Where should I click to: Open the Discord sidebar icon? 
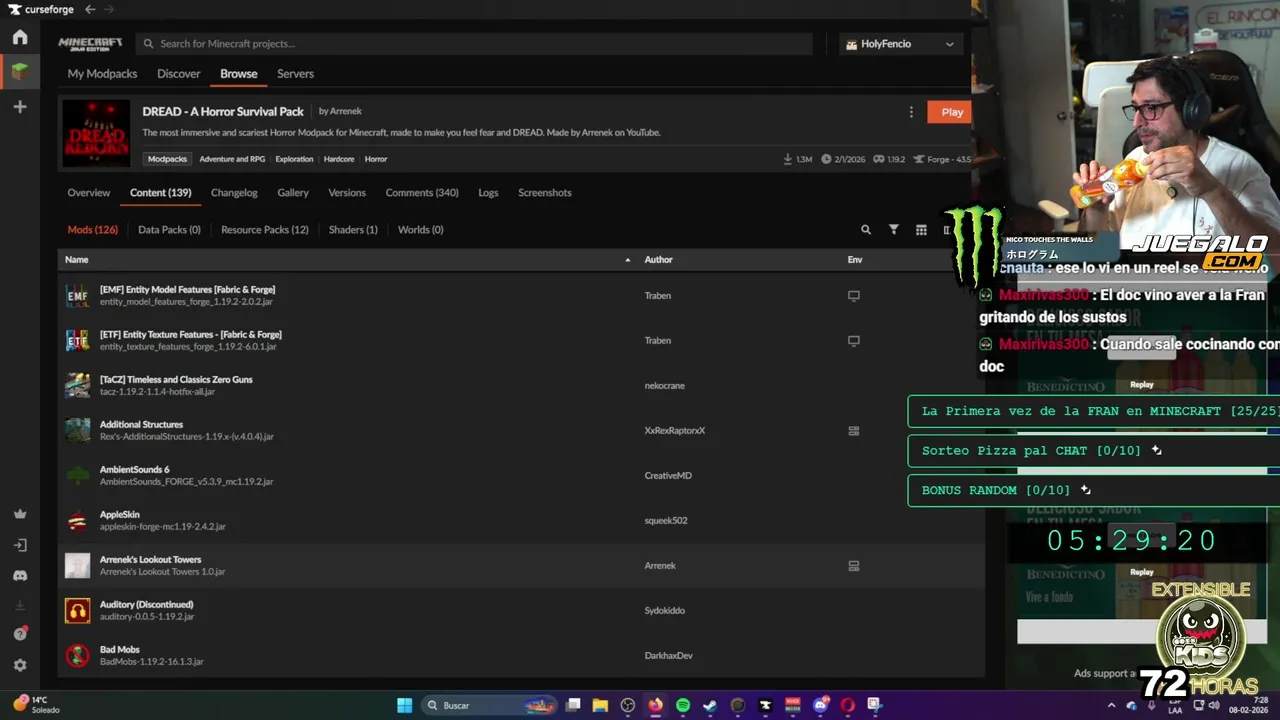(x=20, y=575)
